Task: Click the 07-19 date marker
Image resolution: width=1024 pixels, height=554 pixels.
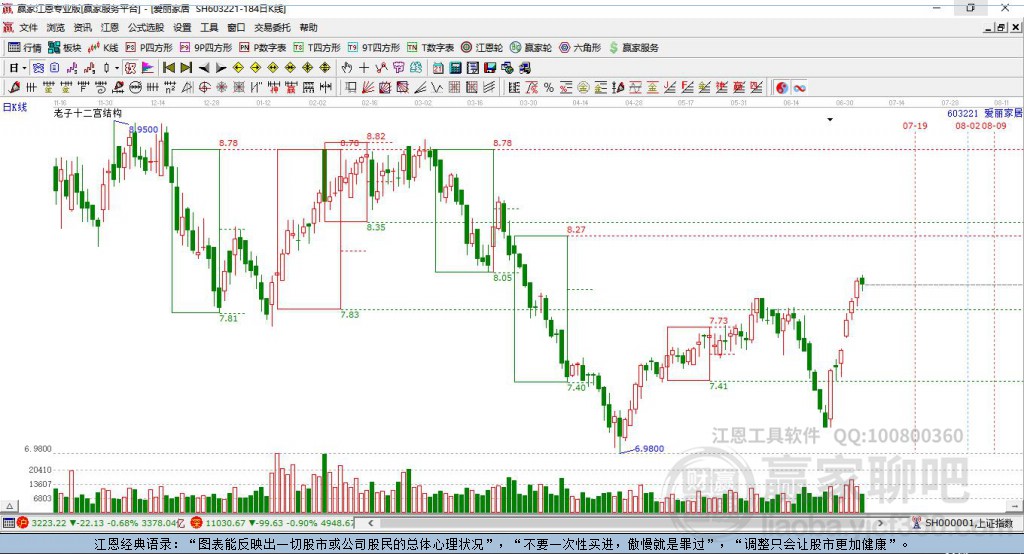Action: pos(915,125)
